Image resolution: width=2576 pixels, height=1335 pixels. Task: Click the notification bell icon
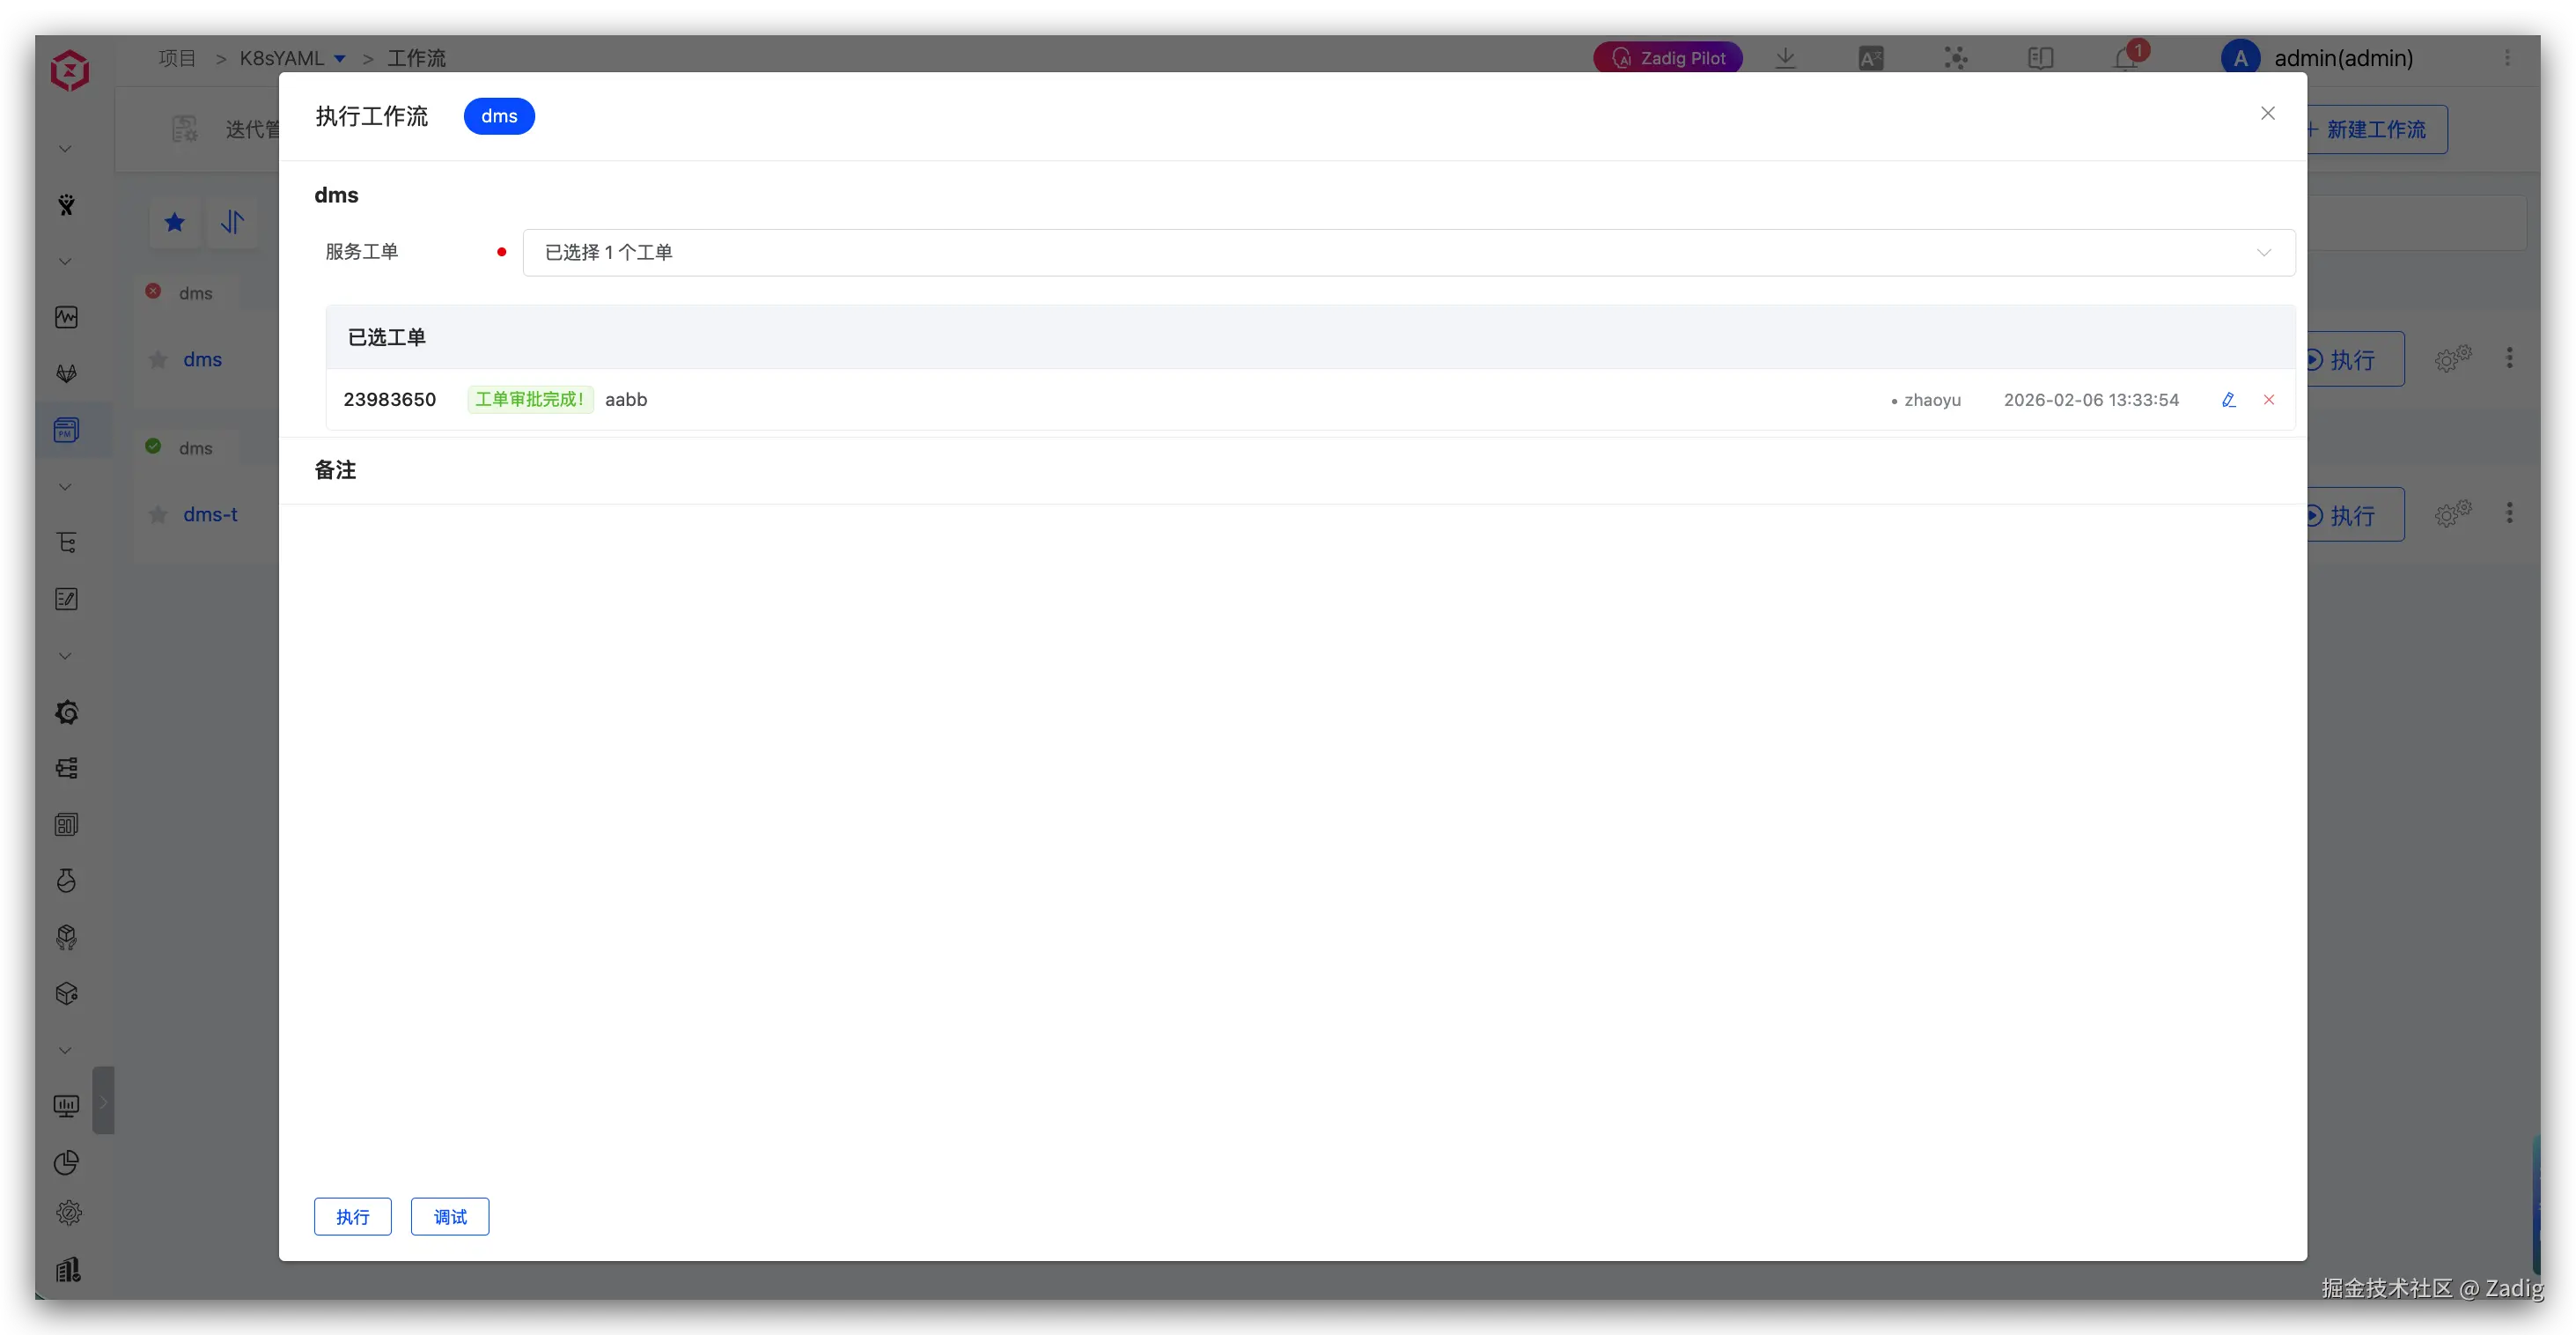point(2126,58)
